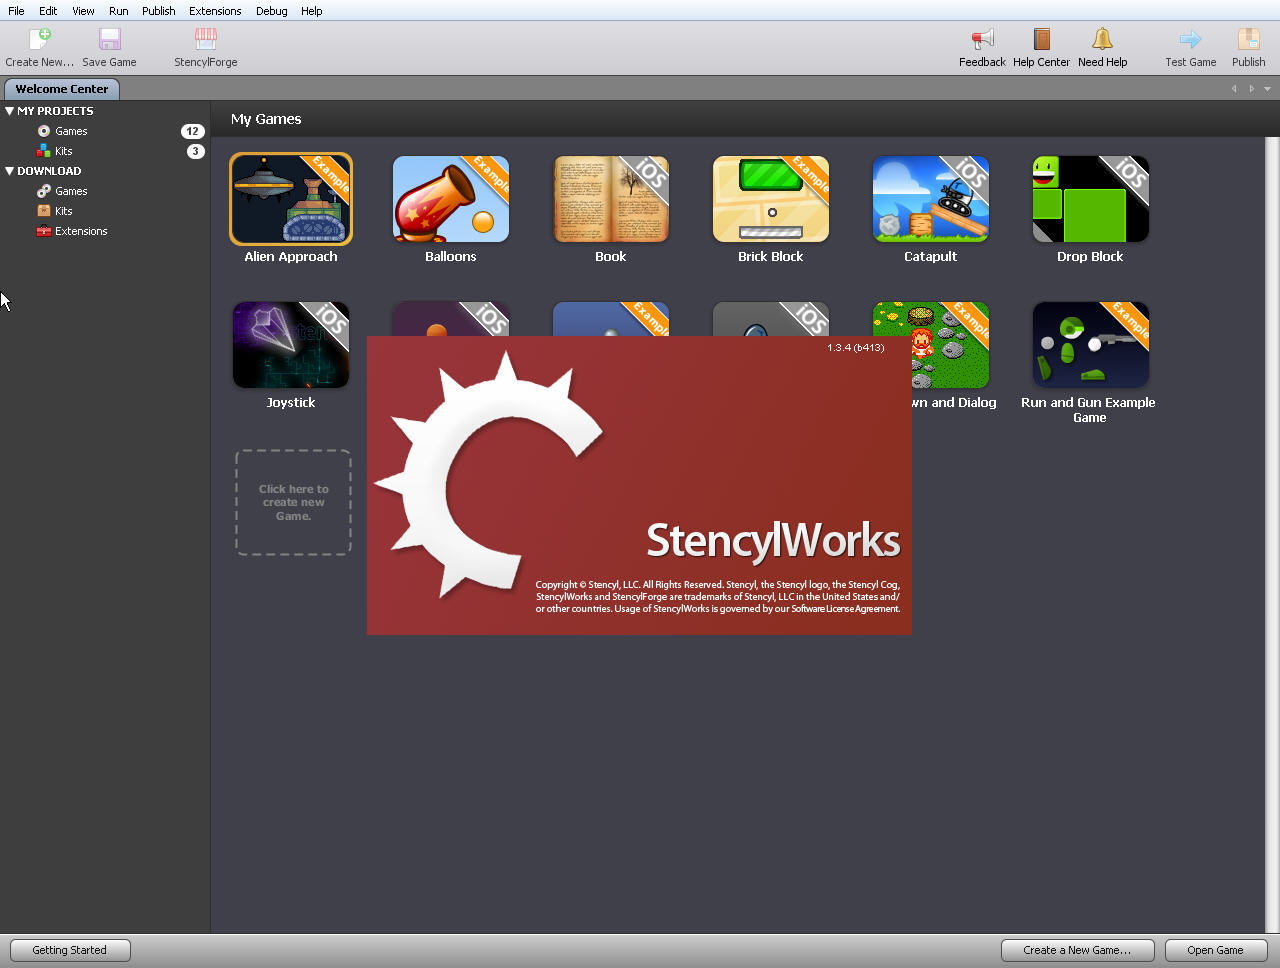Screen dimensions: 1280x968
Task: Click the Kits count badge 3
Action: (x=196, y=151)
